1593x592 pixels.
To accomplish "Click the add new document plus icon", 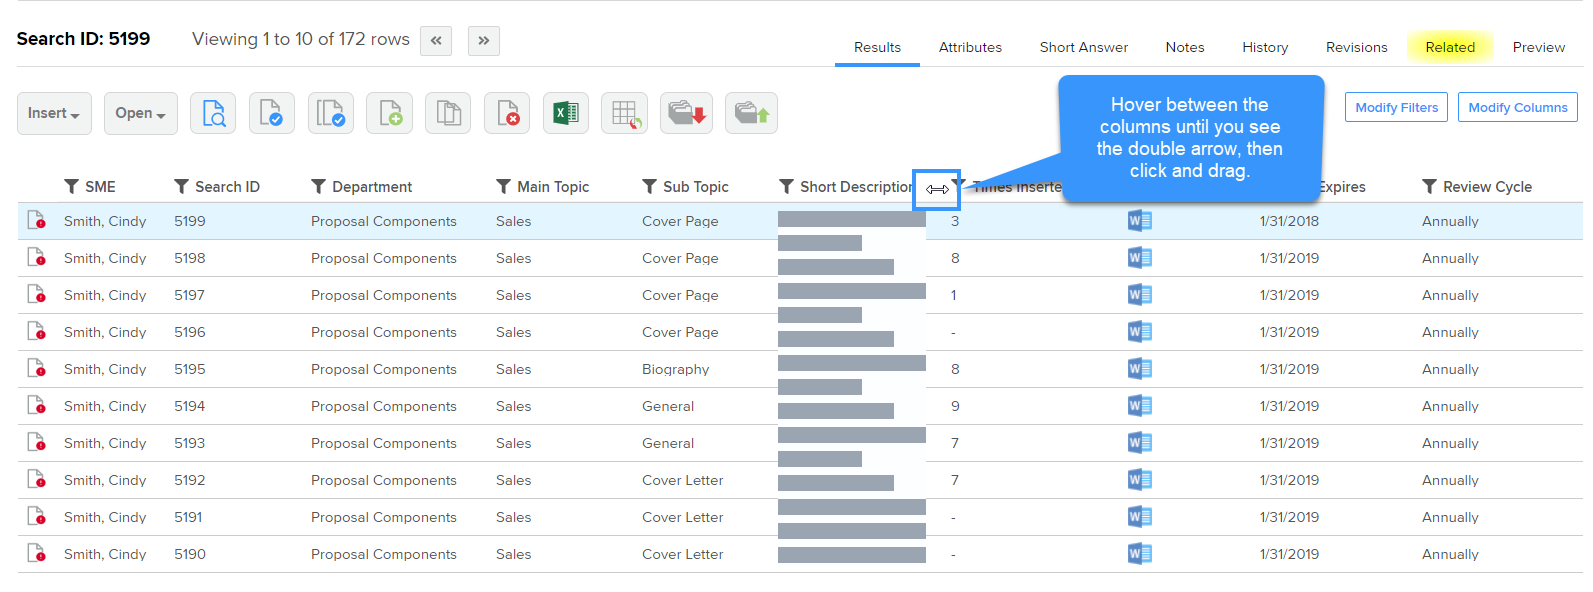I will click(390, 113).
